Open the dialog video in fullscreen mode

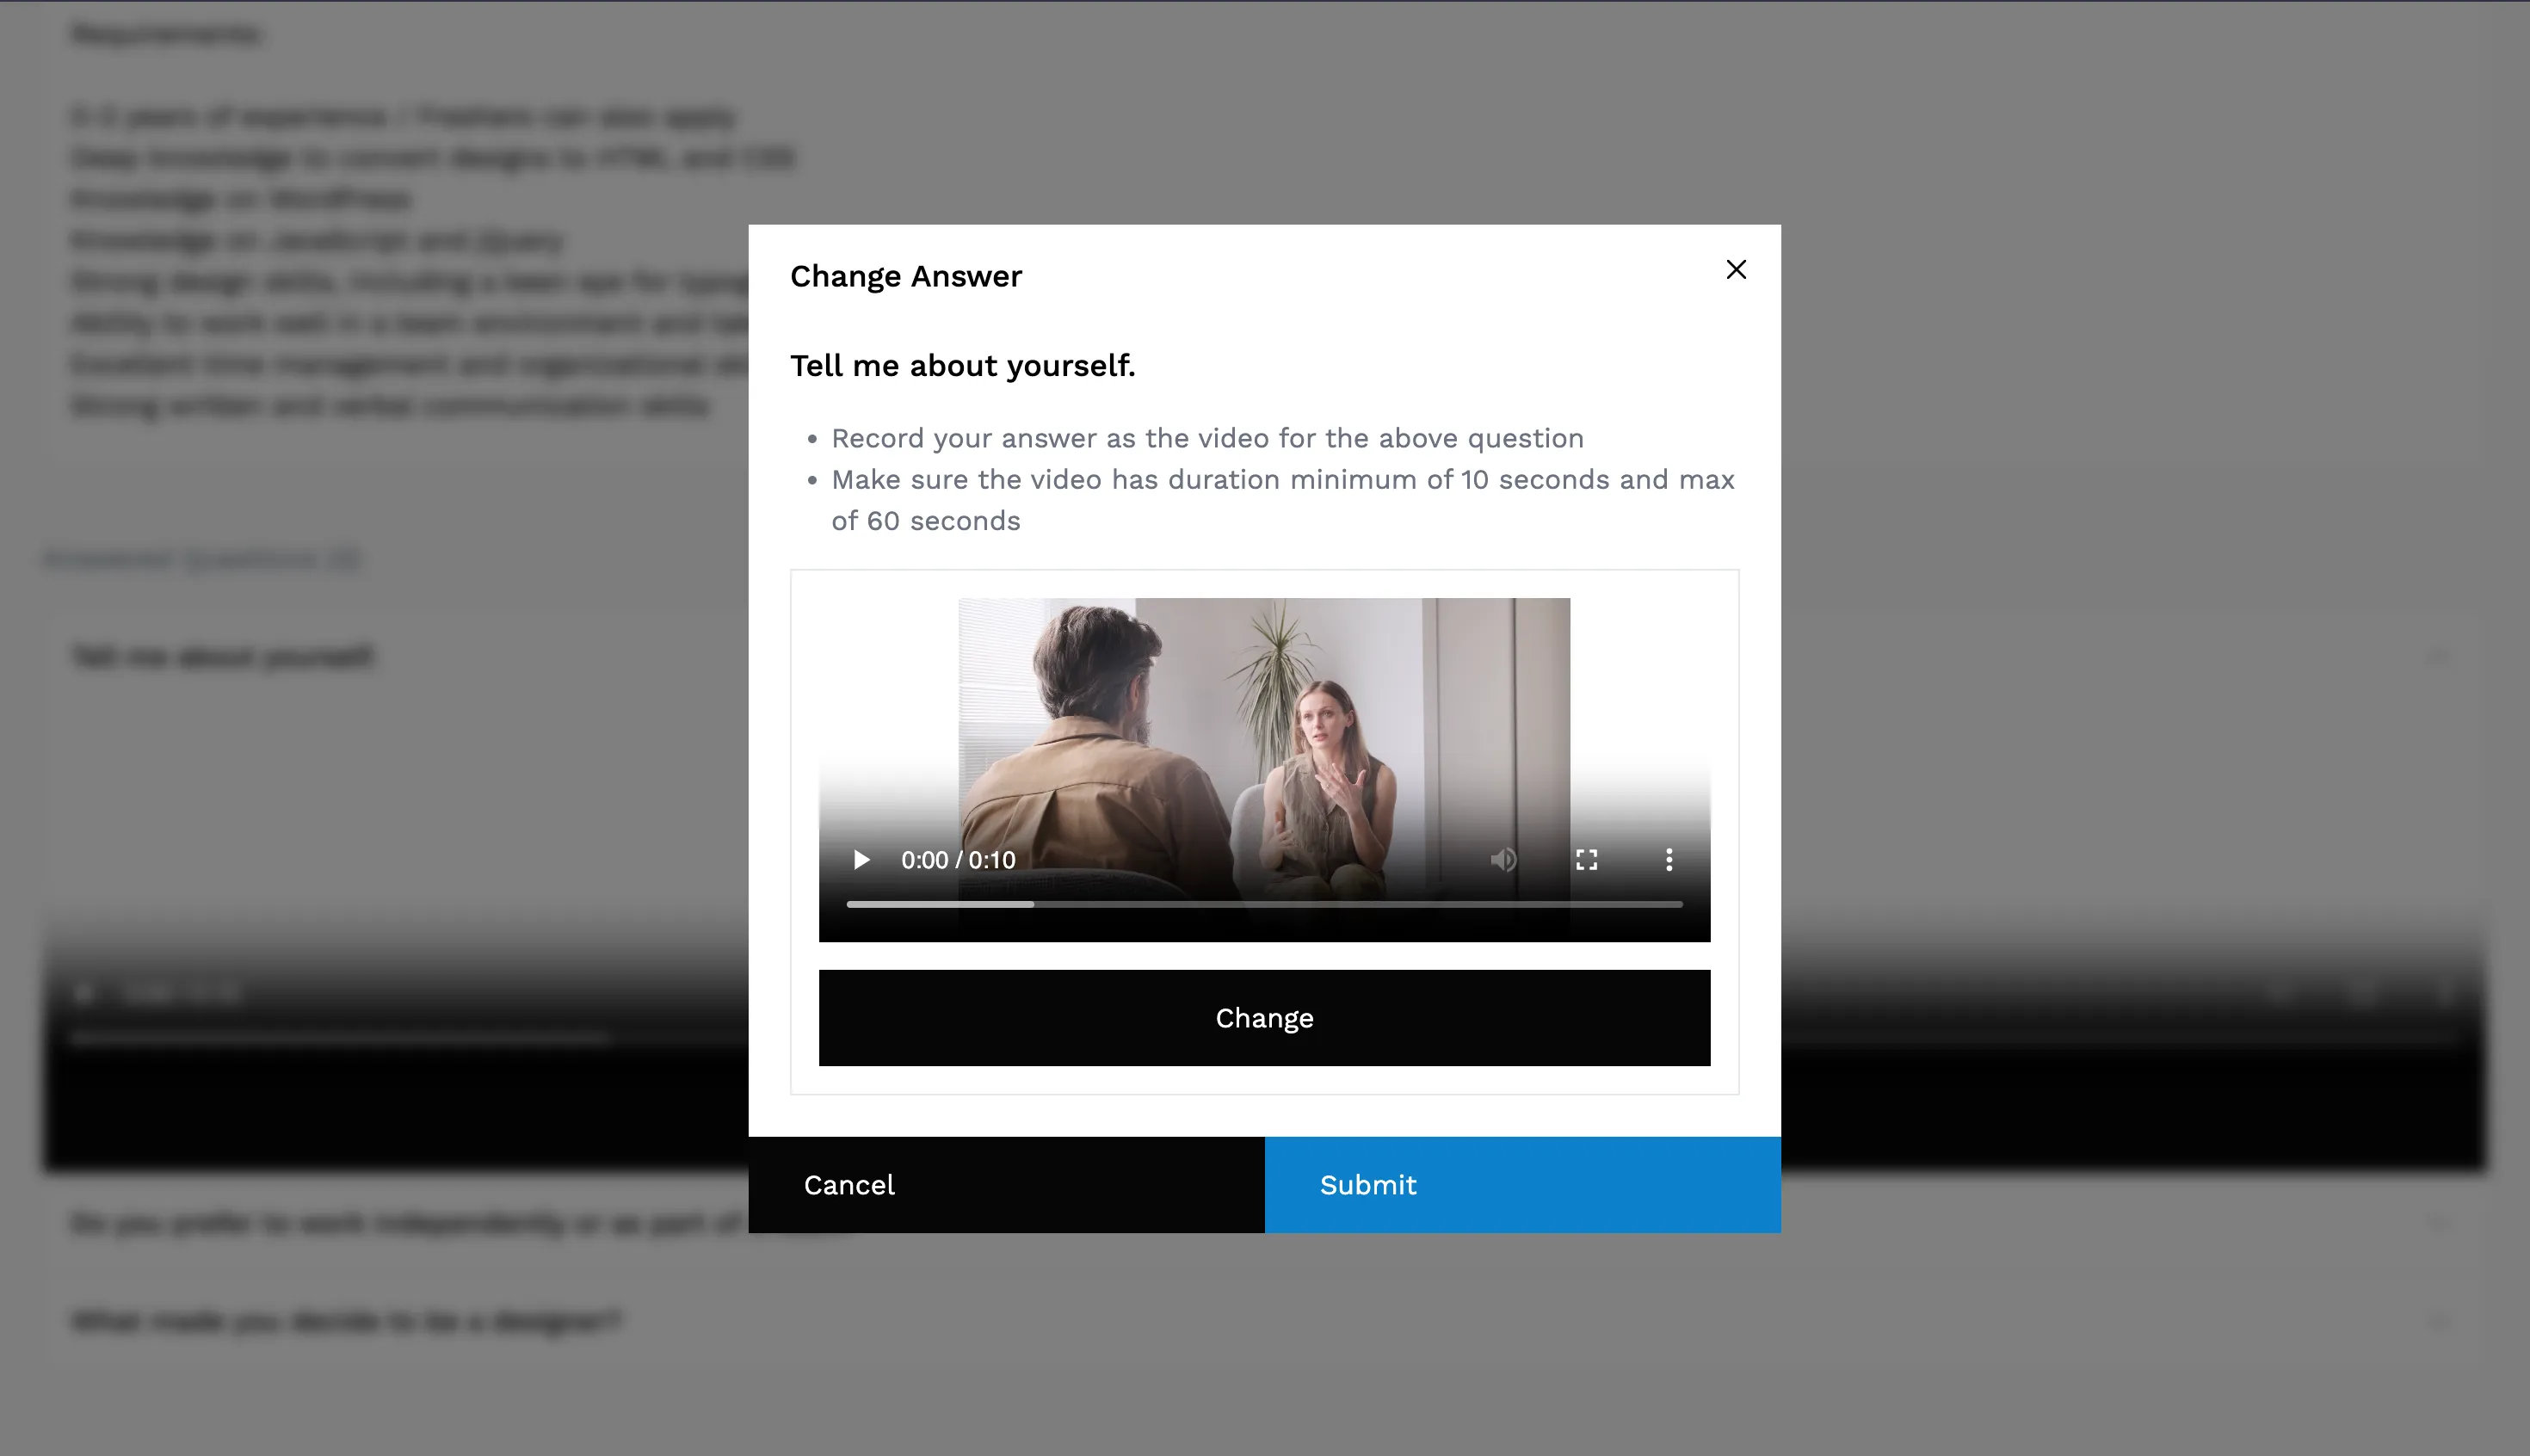coord(1586,860)
